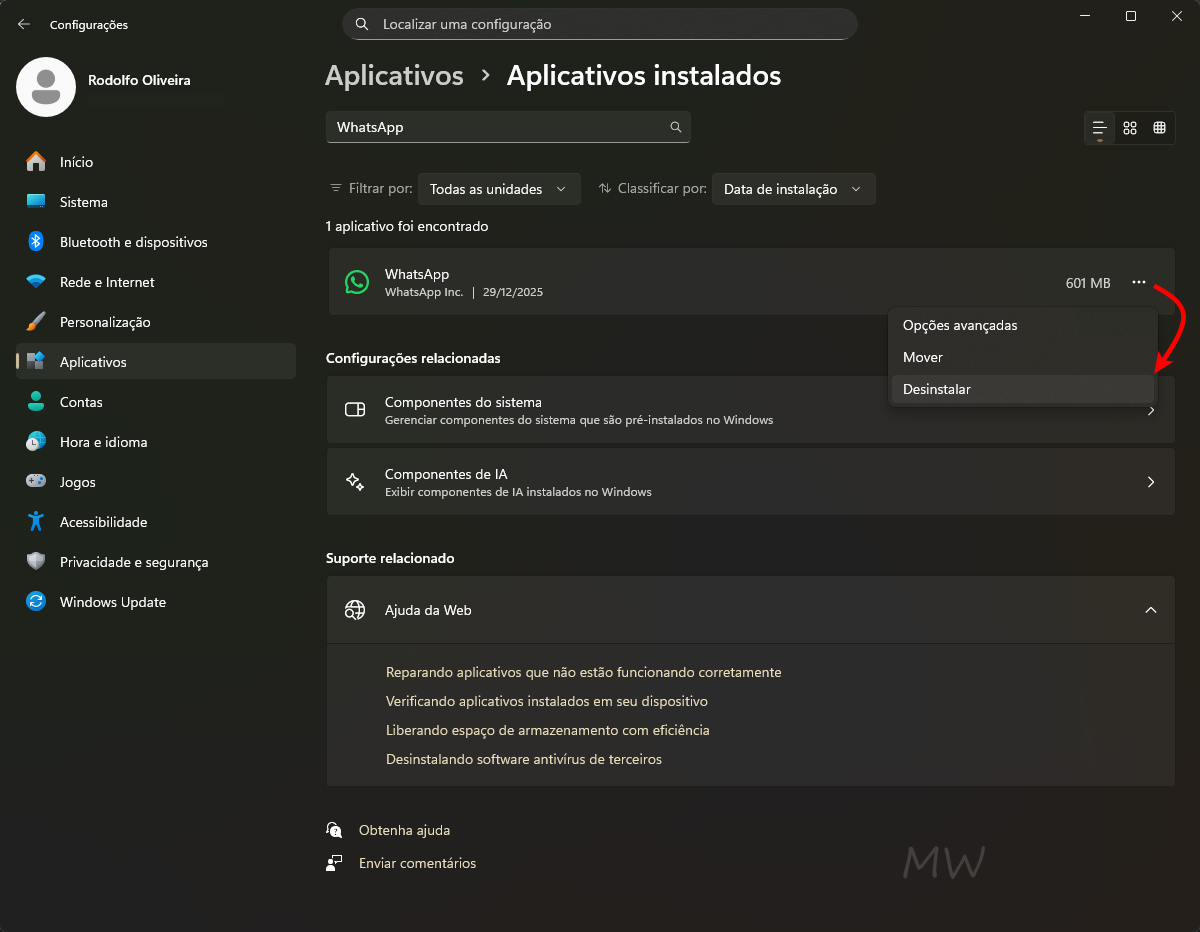This screenshot has width=1200, height=932.
Task: Click the Componentes do sistema icon
Action: click(355, 410)
